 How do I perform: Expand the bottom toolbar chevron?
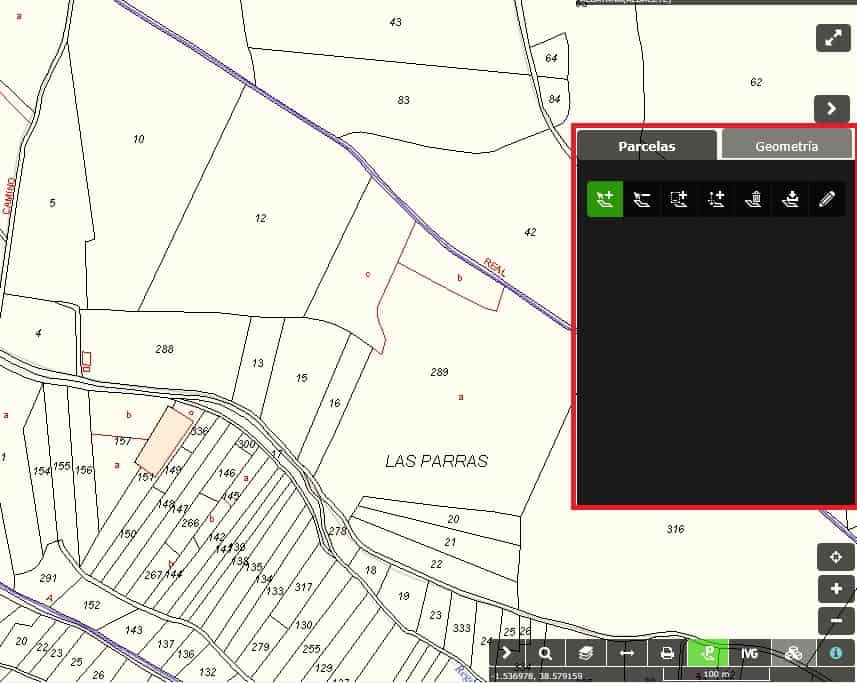507,653
